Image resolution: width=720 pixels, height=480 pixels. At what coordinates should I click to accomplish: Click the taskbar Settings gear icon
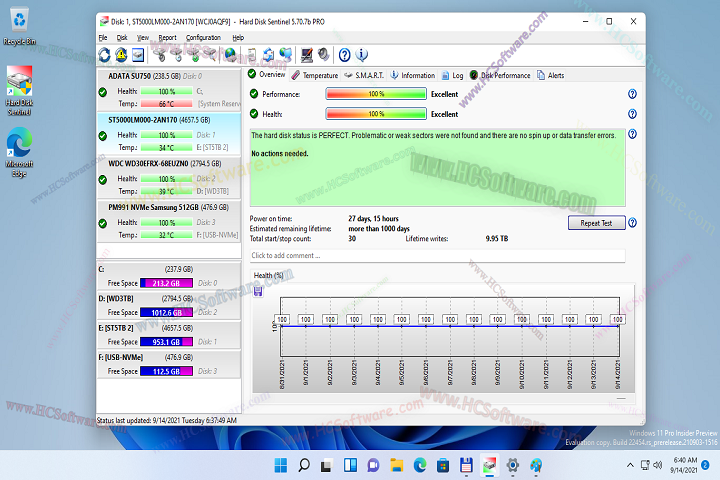point(512,465)
